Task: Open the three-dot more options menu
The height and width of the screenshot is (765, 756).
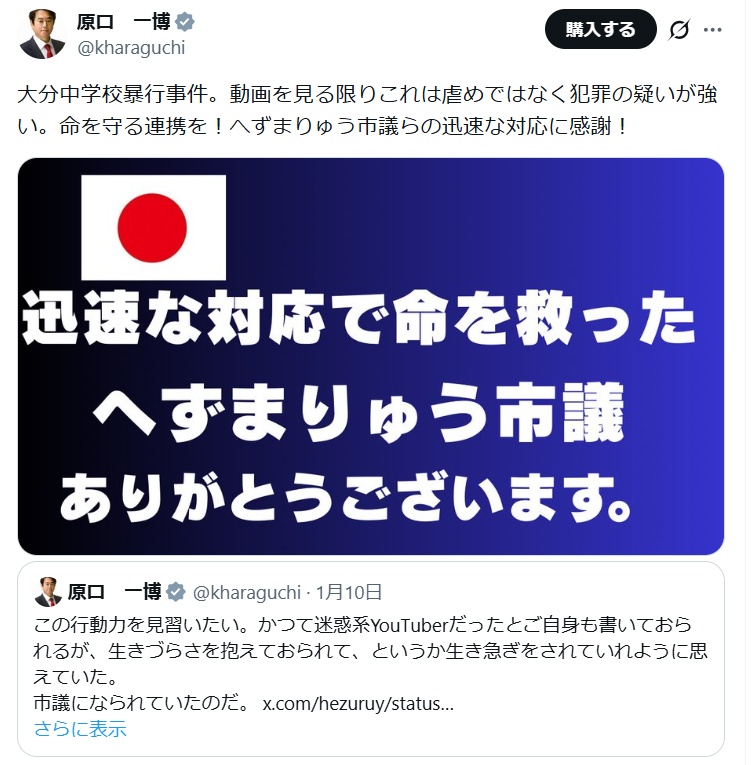Action: coord(713,30)
